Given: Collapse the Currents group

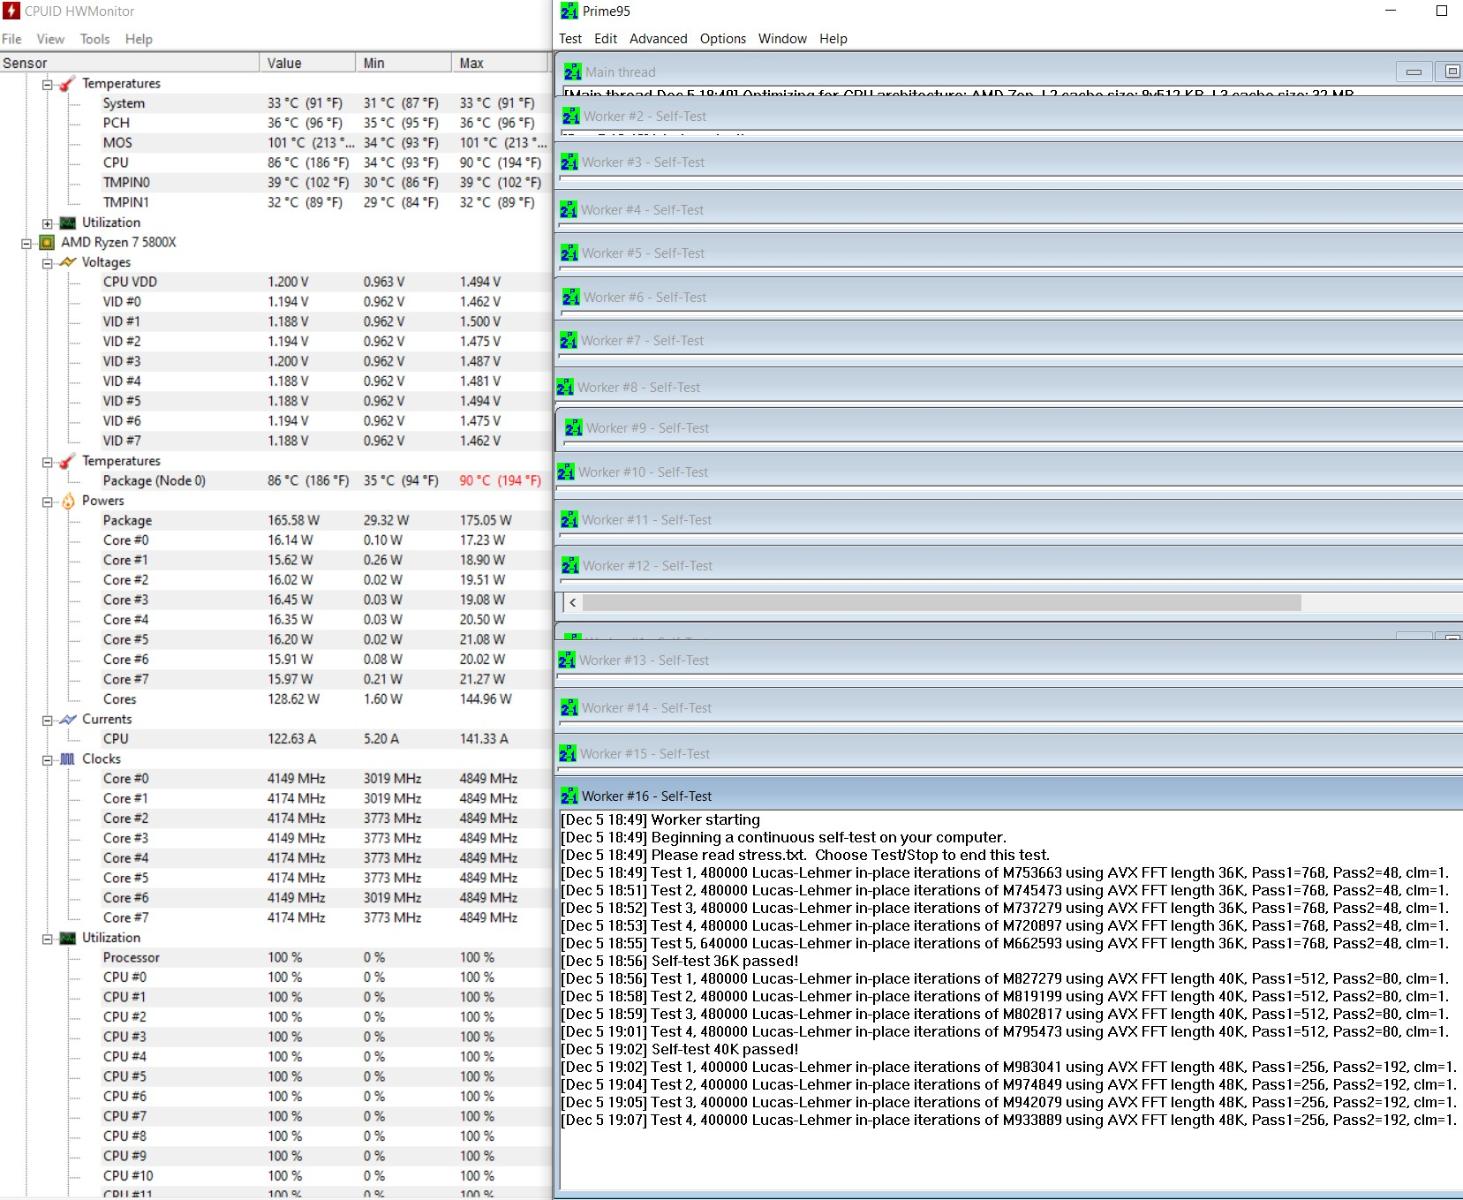Looking at the screenshot, I should pyautogui.click(x=47, y=720).
